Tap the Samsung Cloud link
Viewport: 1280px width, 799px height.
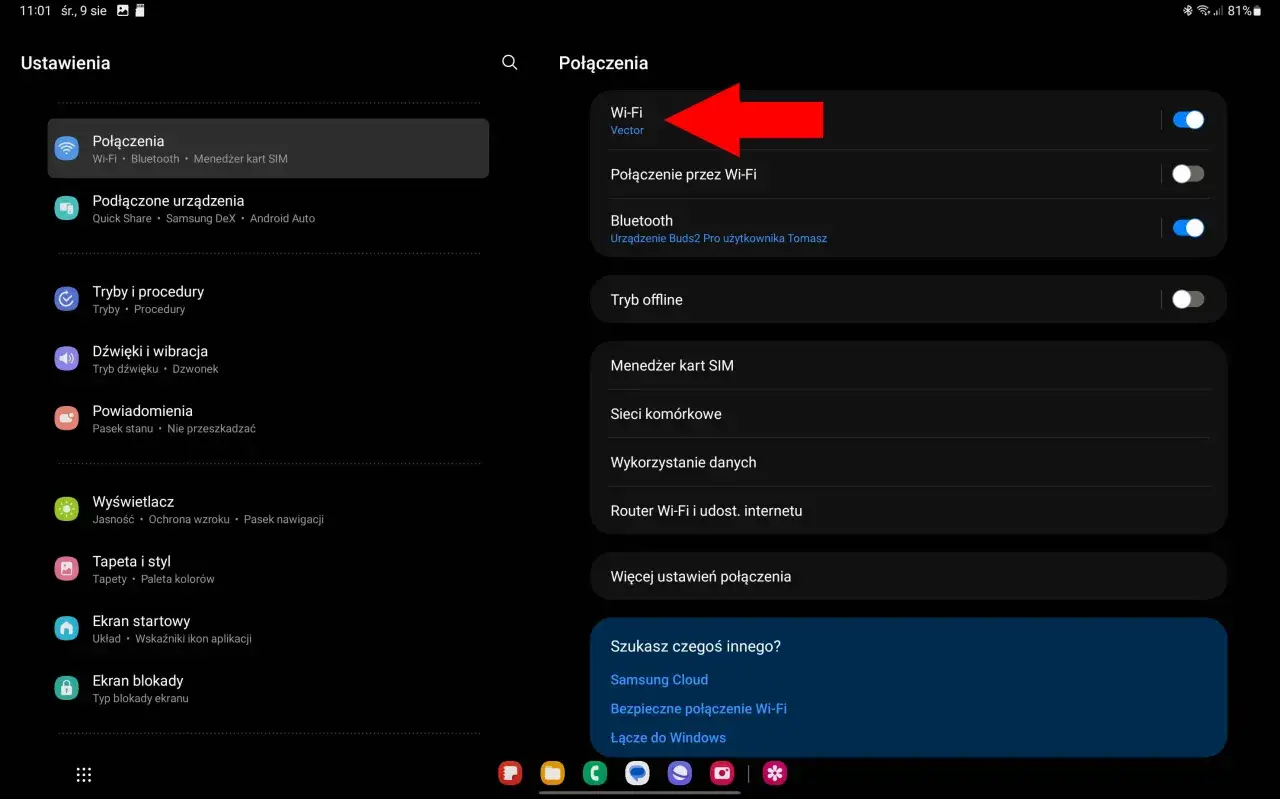tap(659, 679)
